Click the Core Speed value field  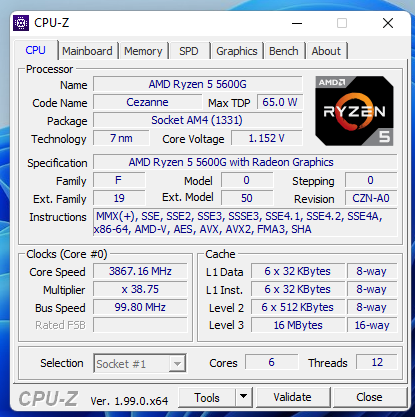tap(140, 271)
